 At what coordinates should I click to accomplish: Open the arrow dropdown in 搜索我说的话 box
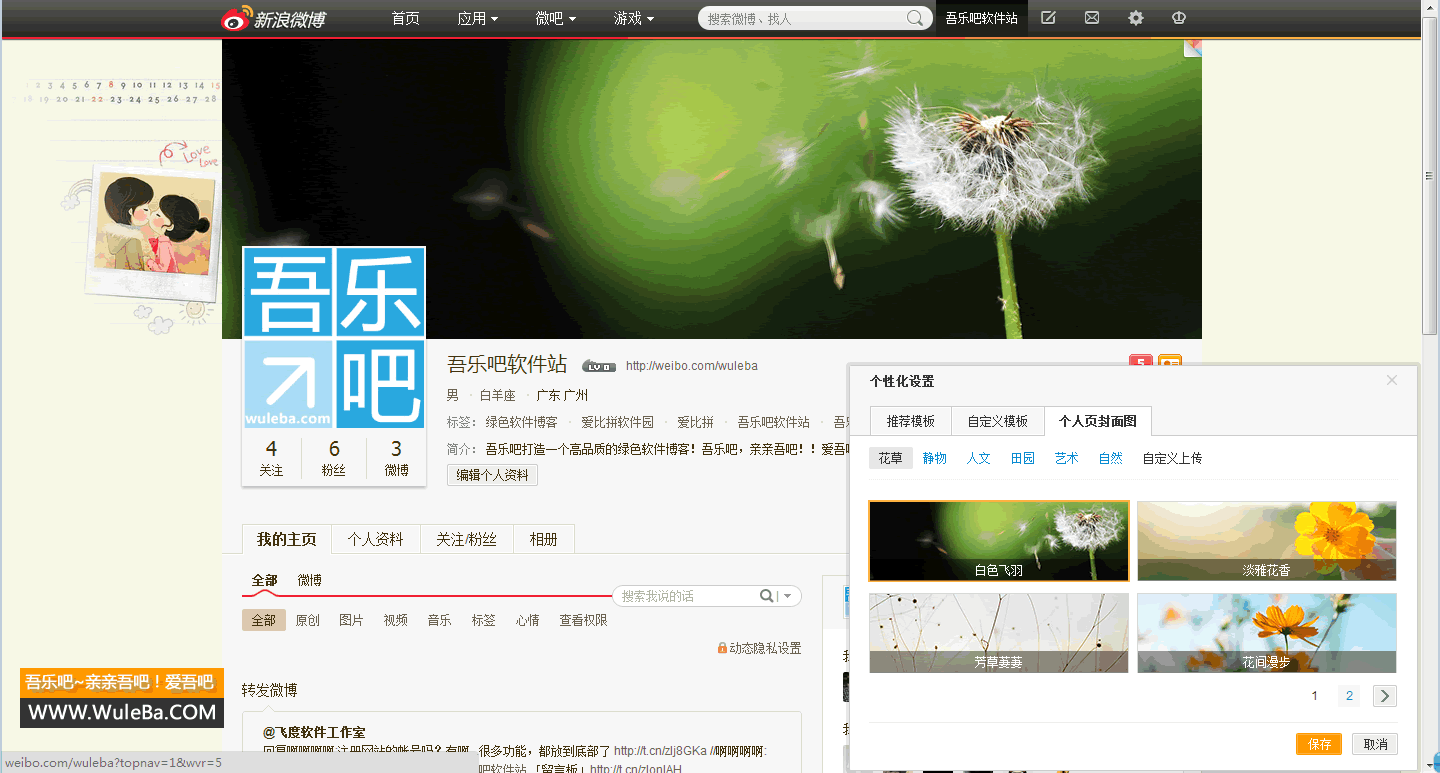click(x=788, y=596)
